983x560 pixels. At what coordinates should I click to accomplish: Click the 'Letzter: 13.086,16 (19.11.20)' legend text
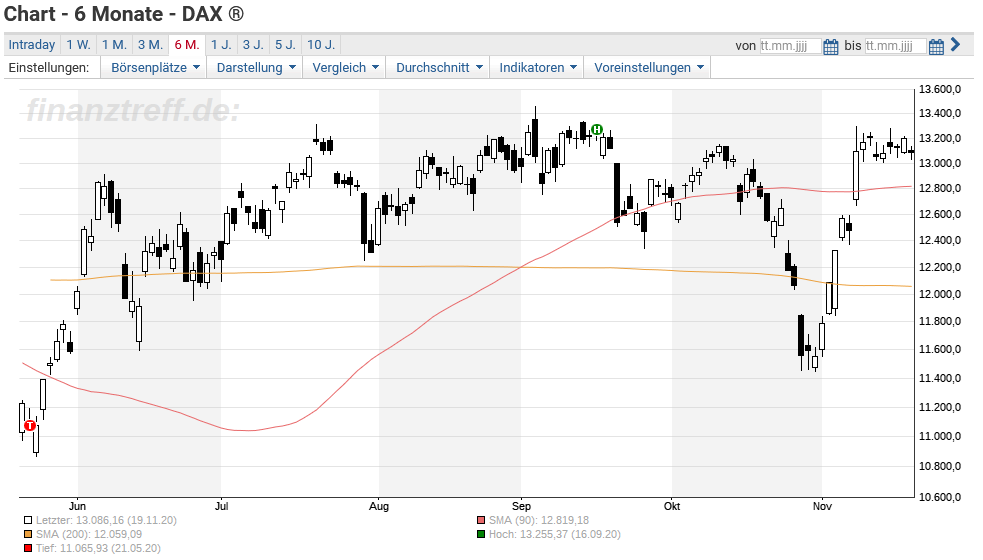(106, 520)
